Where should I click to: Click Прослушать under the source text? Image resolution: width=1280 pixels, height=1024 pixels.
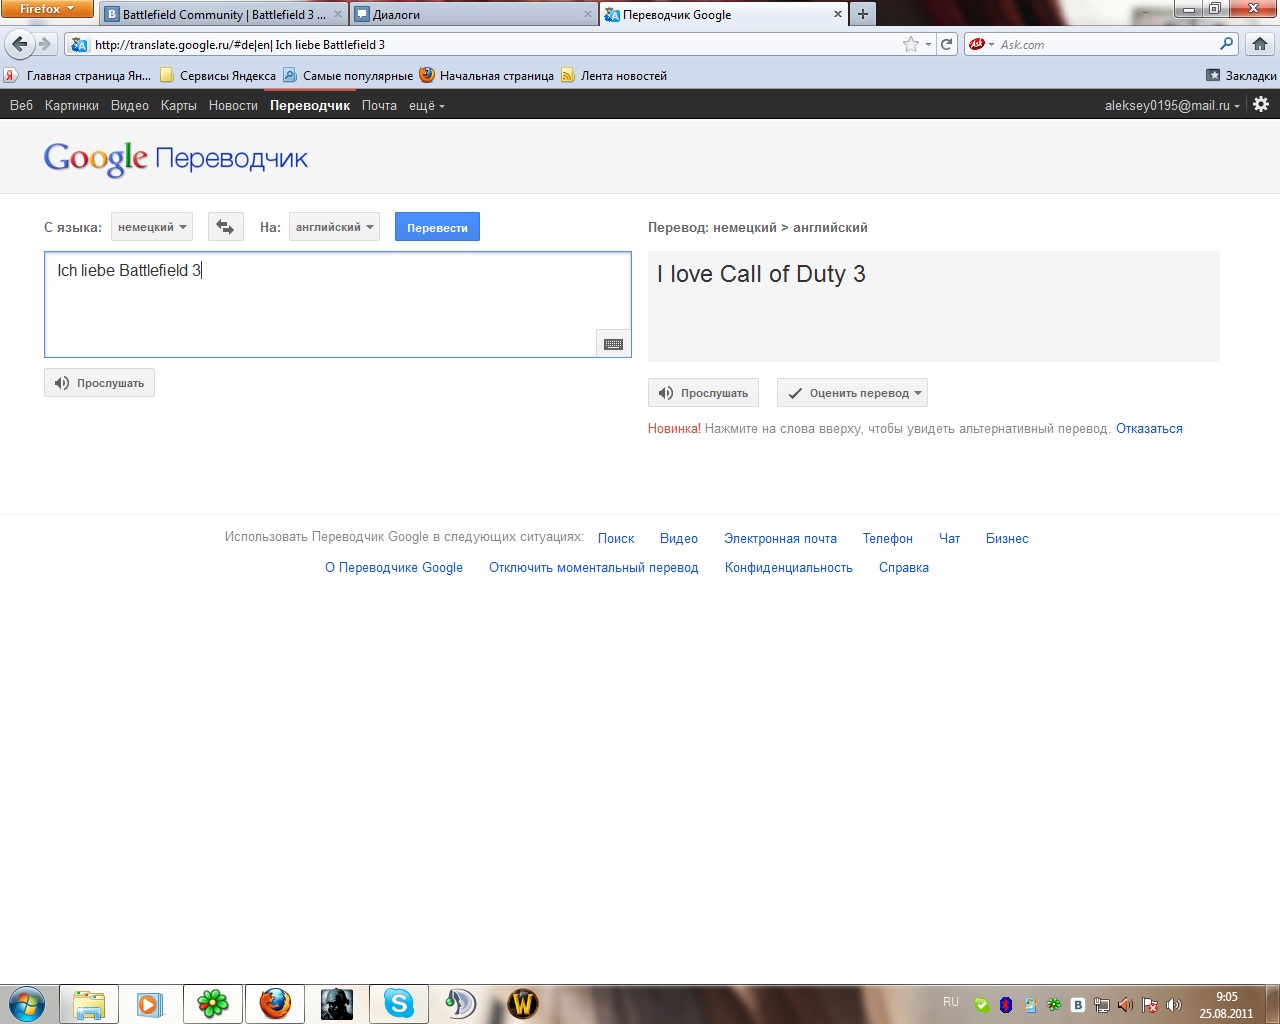click(x=99, y=383)
